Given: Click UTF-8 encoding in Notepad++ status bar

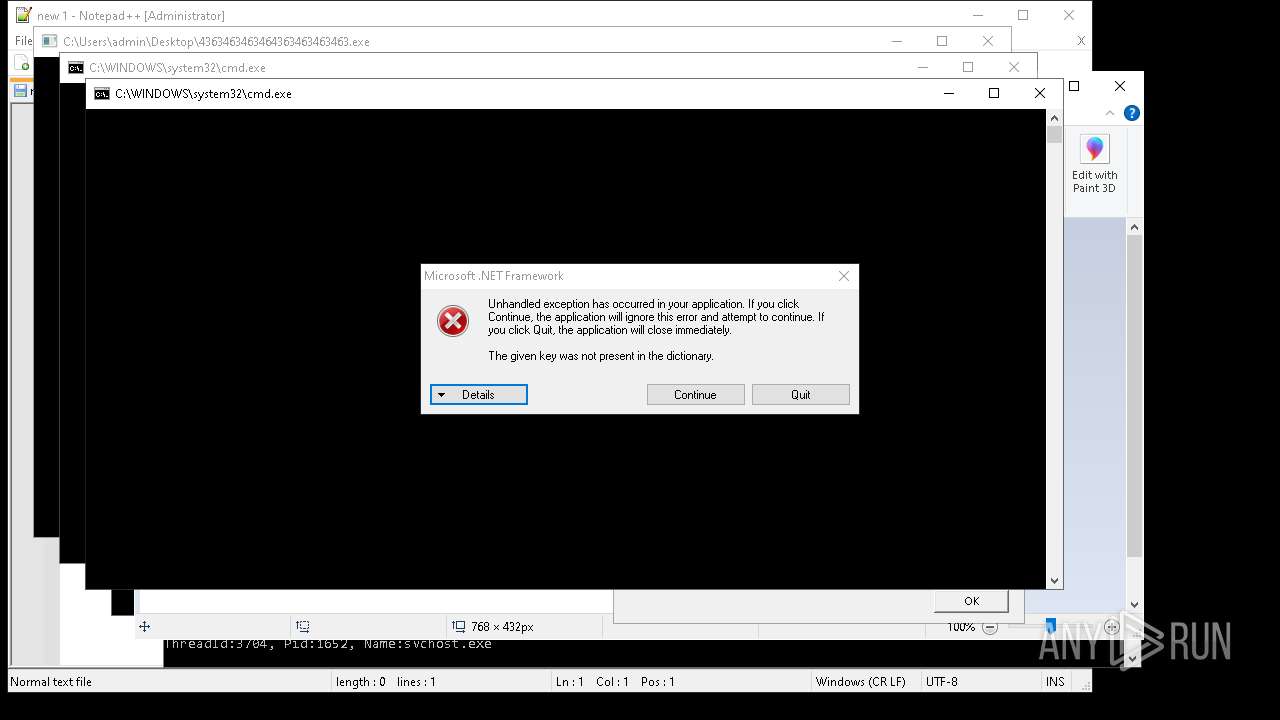Looking at the screenshot, I should [942, 682].
